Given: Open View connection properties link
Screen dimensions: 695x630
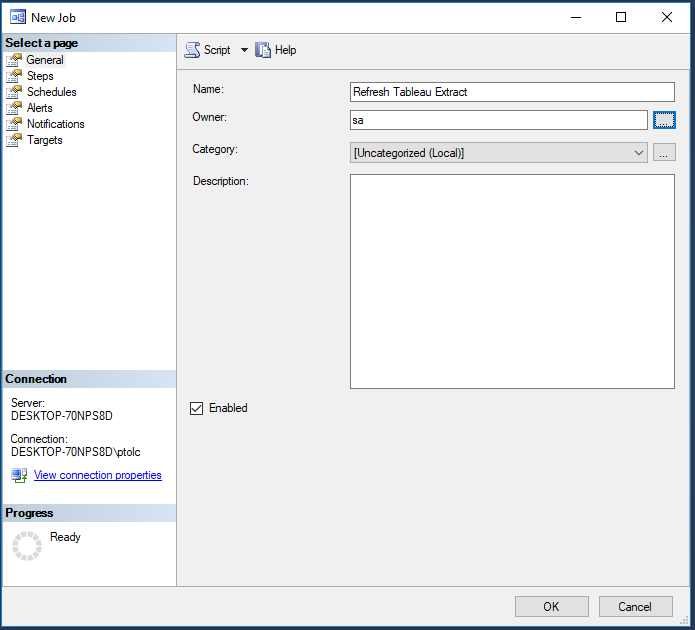Looking at the screenshot, I should click(x=98, y=475).
